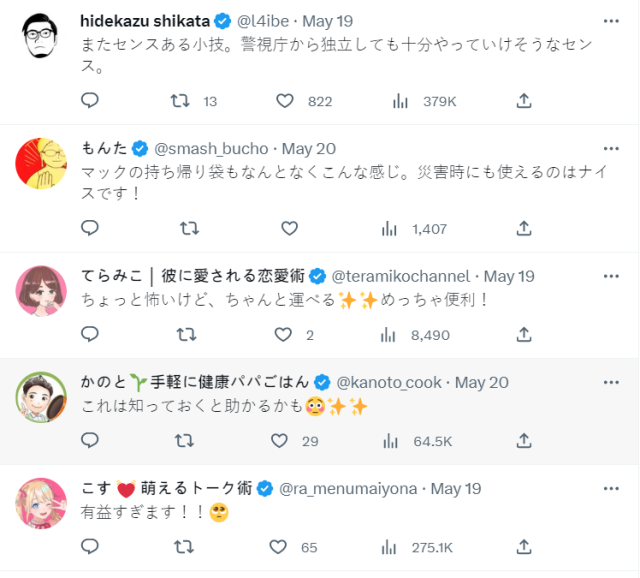The width and height of the screenshot is (640, 578).
Task: Reply to hidekazu shikata's tweet
Action: click(x=90, y=101)
